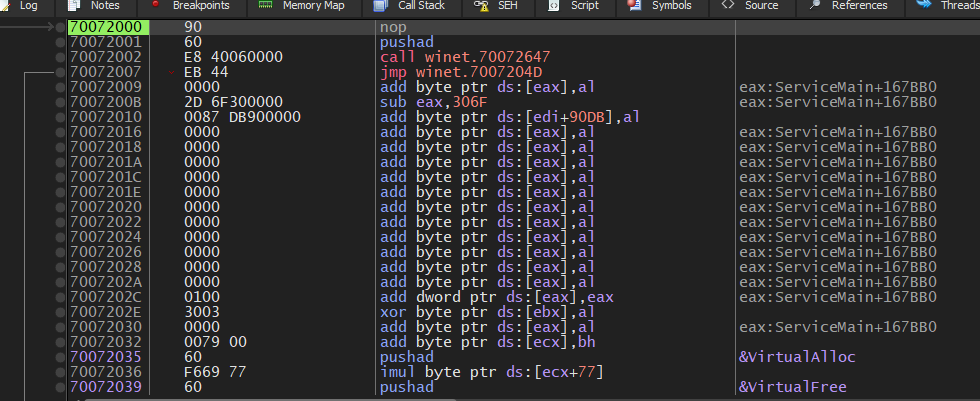This screenshot has height=401, width=980.
Task: Click the Symbols tab icon
Action: pos(634,5)
